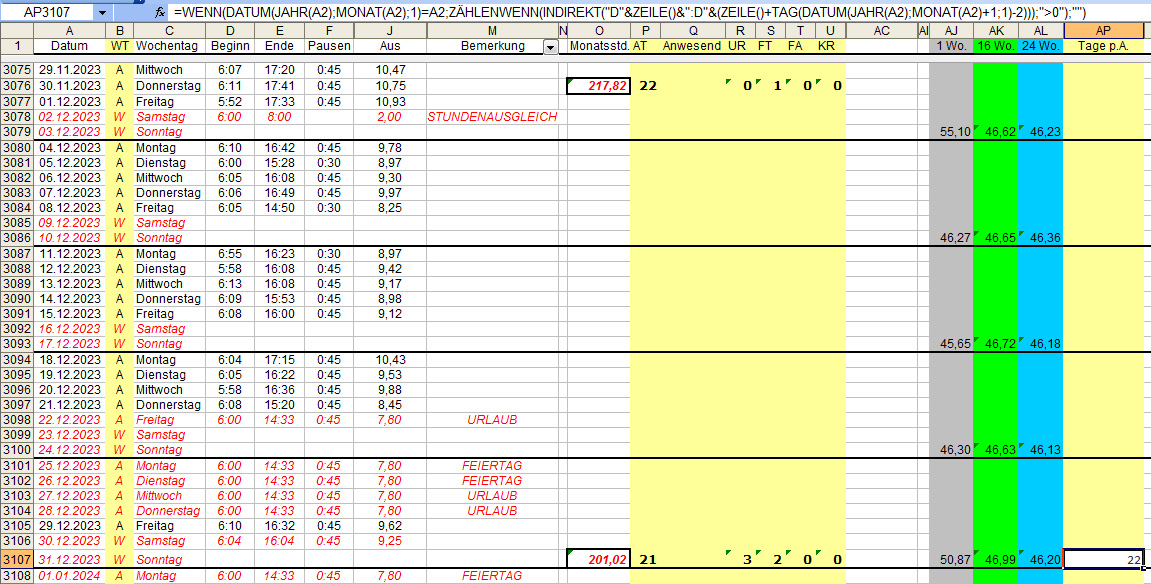Screen dimensions: 1151x584
Task: Select the STUNDENAUSGLEICH remark cell
Action: pos(492,117)
